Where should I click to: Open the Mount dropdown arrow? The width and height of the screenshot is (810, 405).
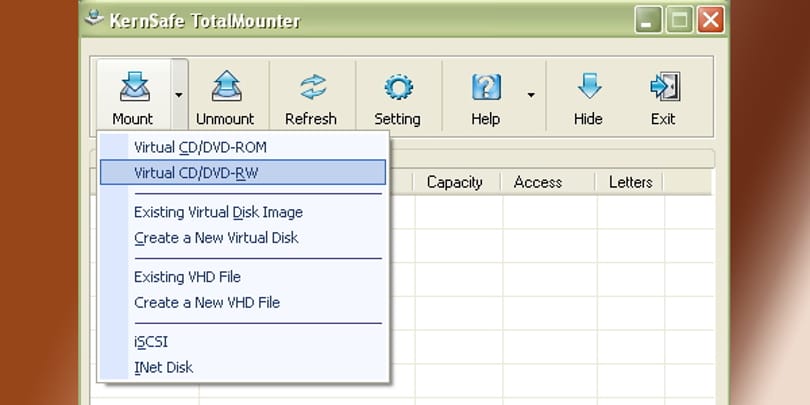tap(179, 95)
